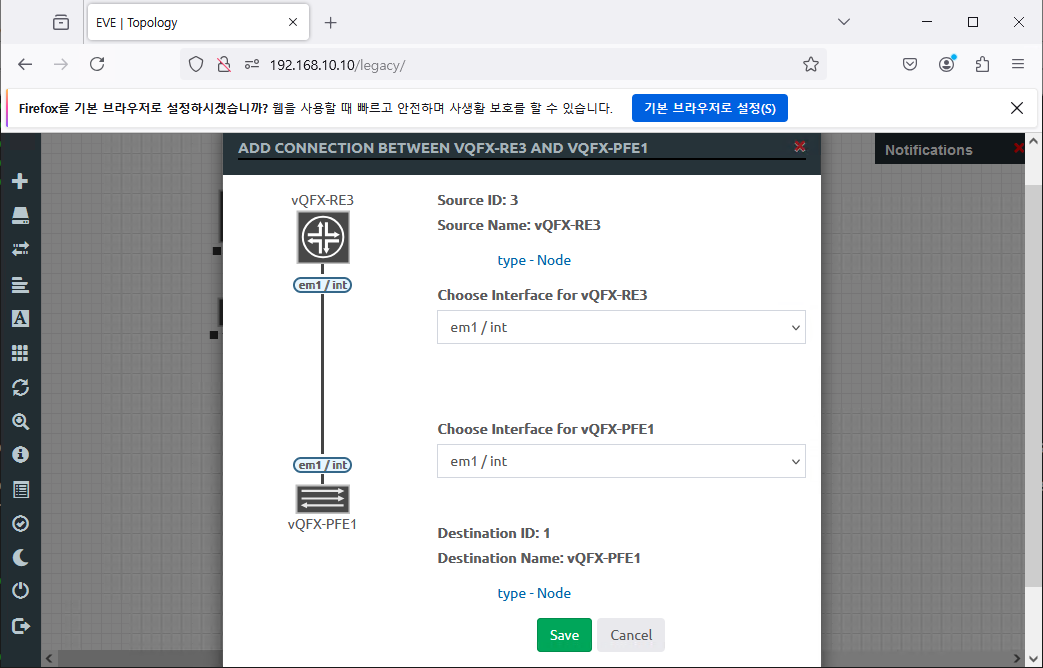Go back to the previous page
The width and height of the screenshot is (1043, 668).
tap(25, 65)
